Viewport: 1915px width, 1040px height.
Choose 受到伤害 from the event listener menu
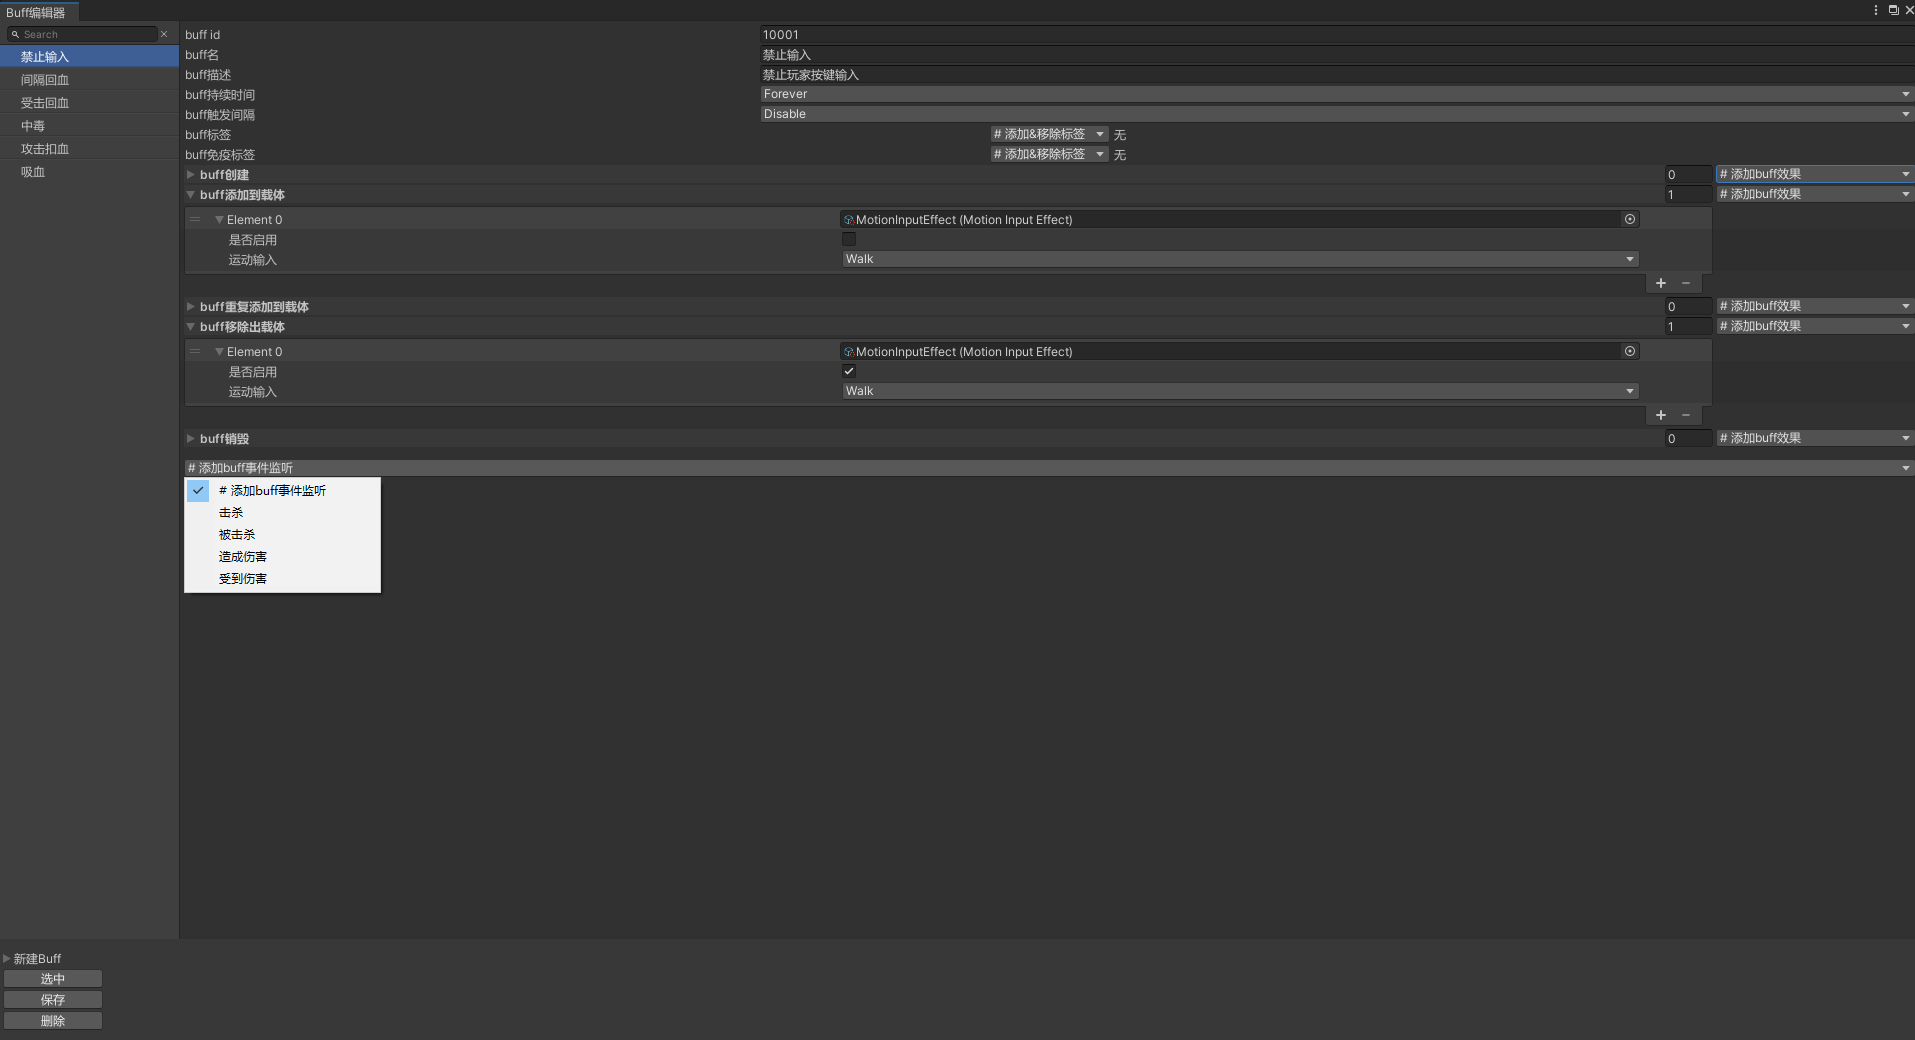282,578
